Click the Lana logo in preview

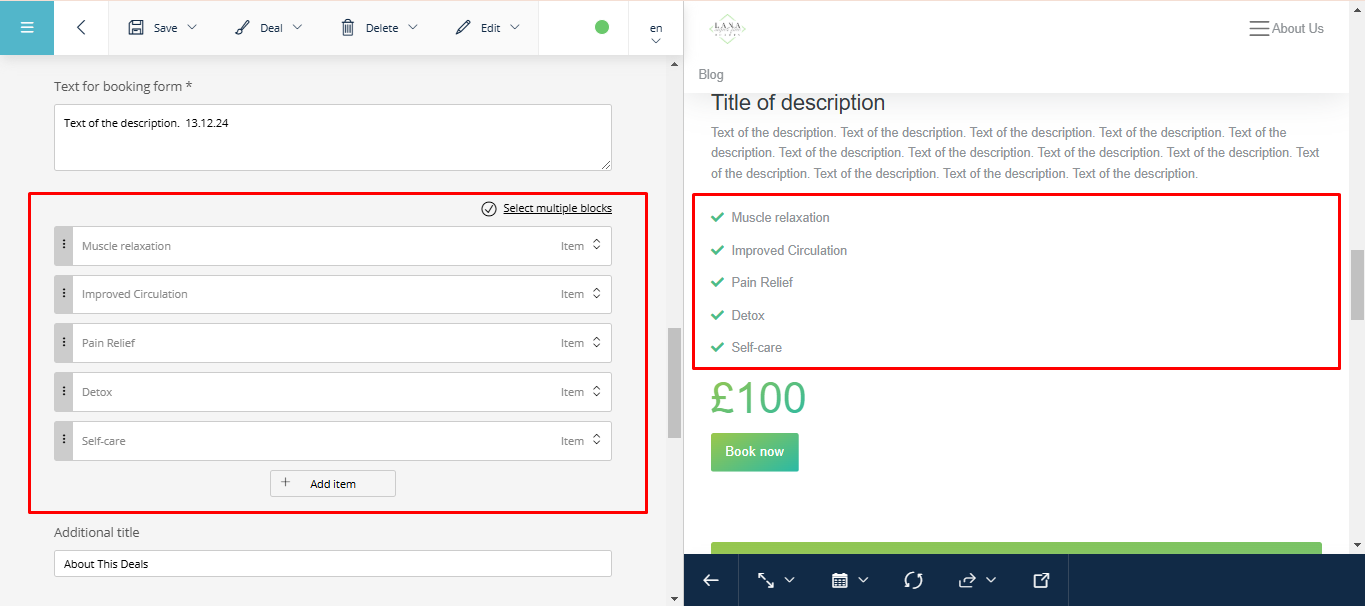point(727,29)
